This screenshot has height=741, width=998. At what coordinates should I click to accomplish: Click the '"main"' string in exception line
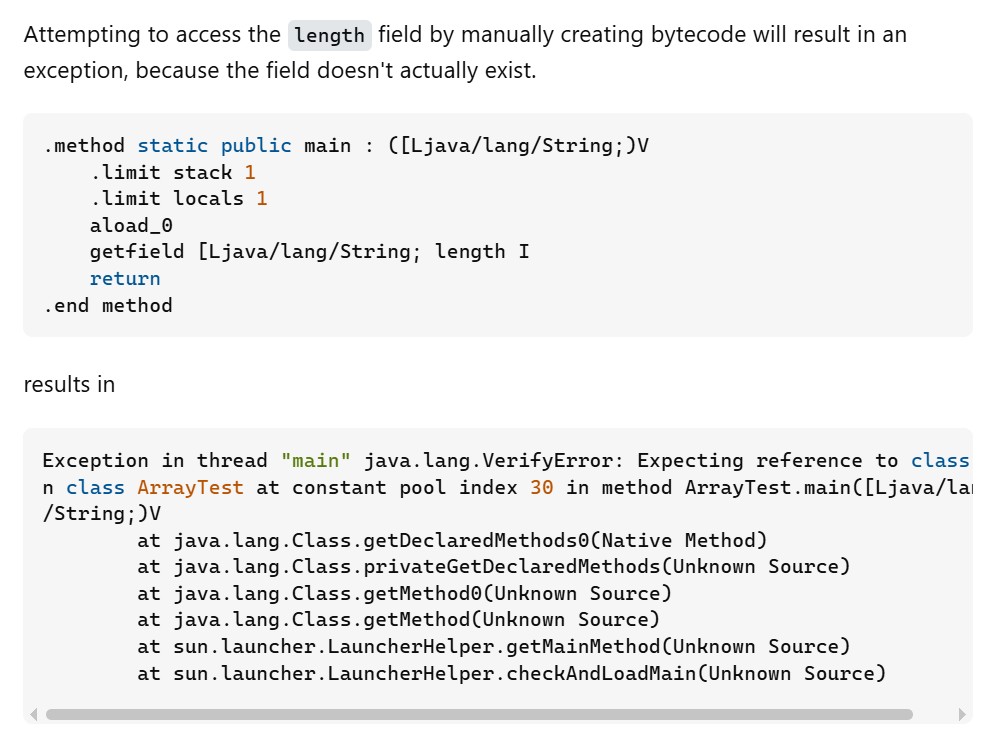pos(316,461)
